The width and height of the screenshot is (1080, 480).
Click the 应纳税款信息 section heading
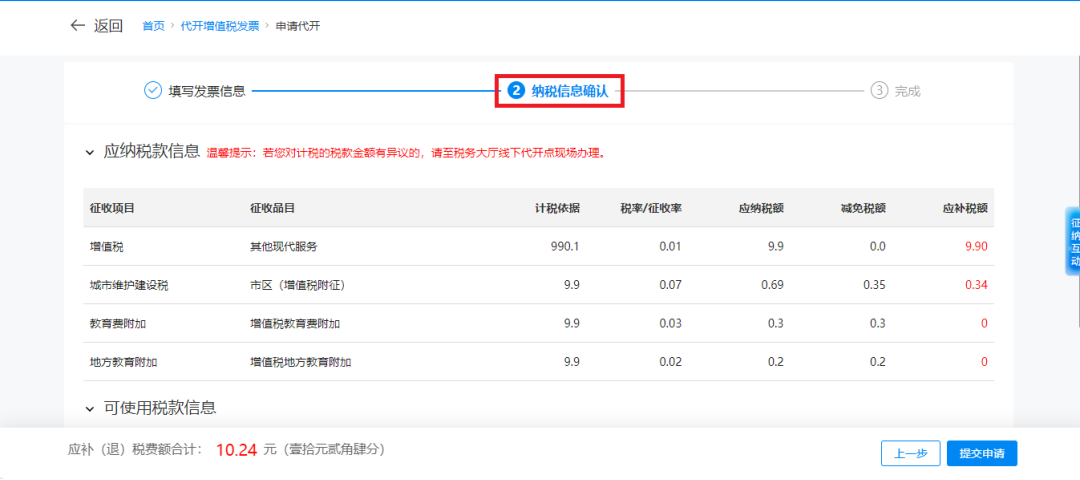tap(152, 151)
